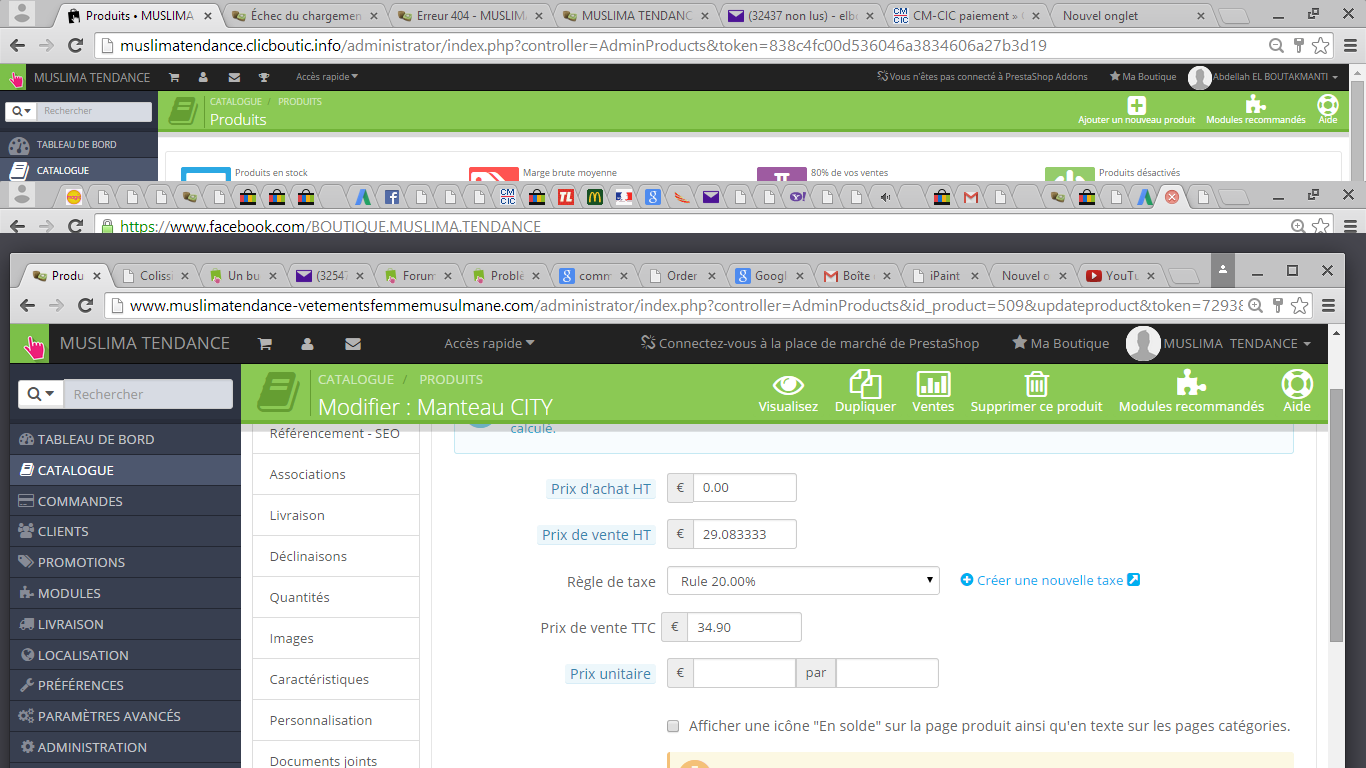1366x768 pixels.
Task: Click the envelope icon in back window header
Action: click(234, 77)
